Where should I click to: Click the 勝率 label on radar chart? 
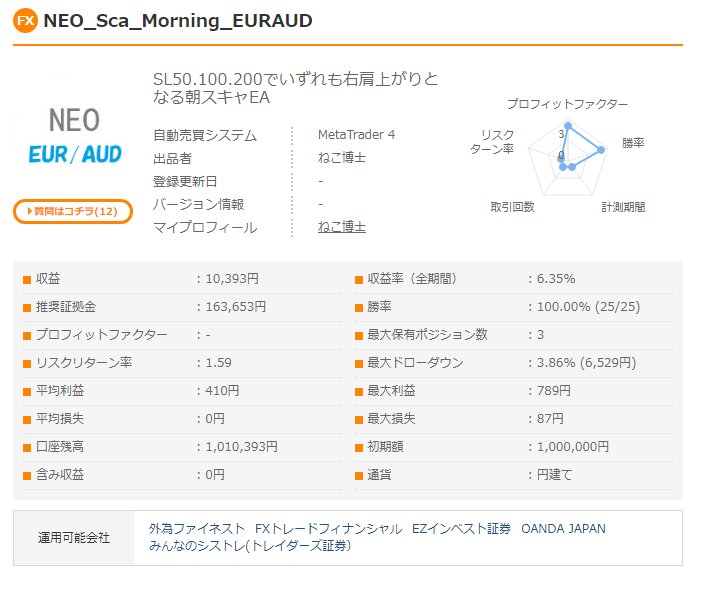pyautogui.click(x=633, y=143)
